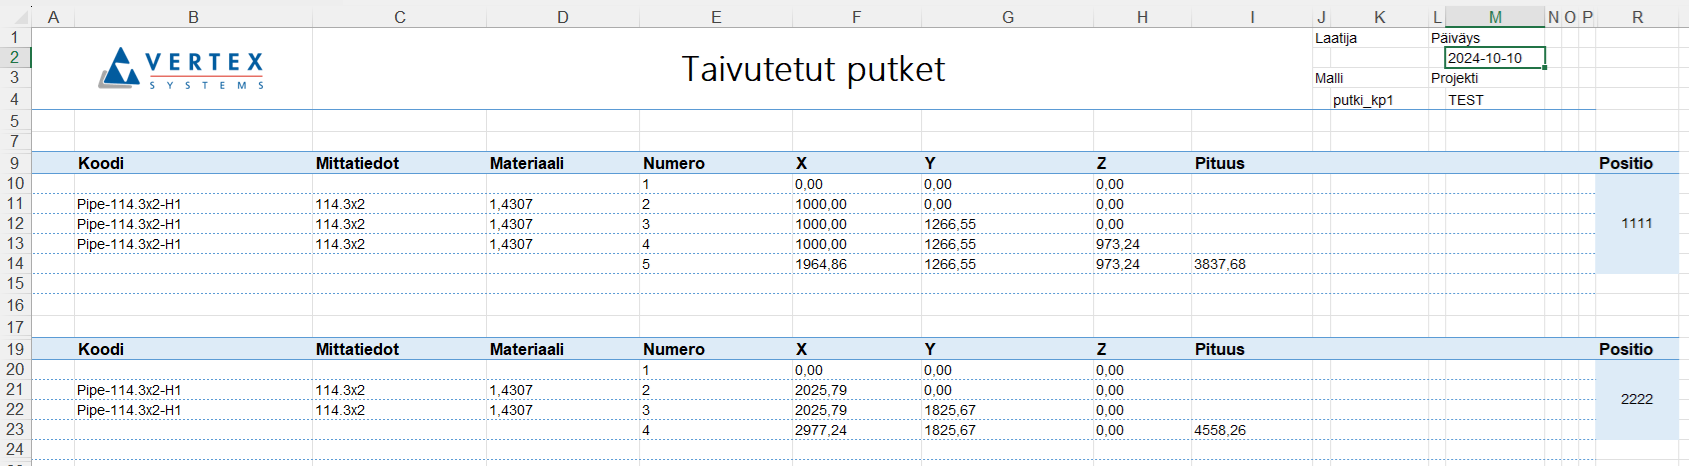The width and height of the screenshot is (1689, 466).
Task: Select the title cell 'Taivutetut putket'
Action: [812, 69]
